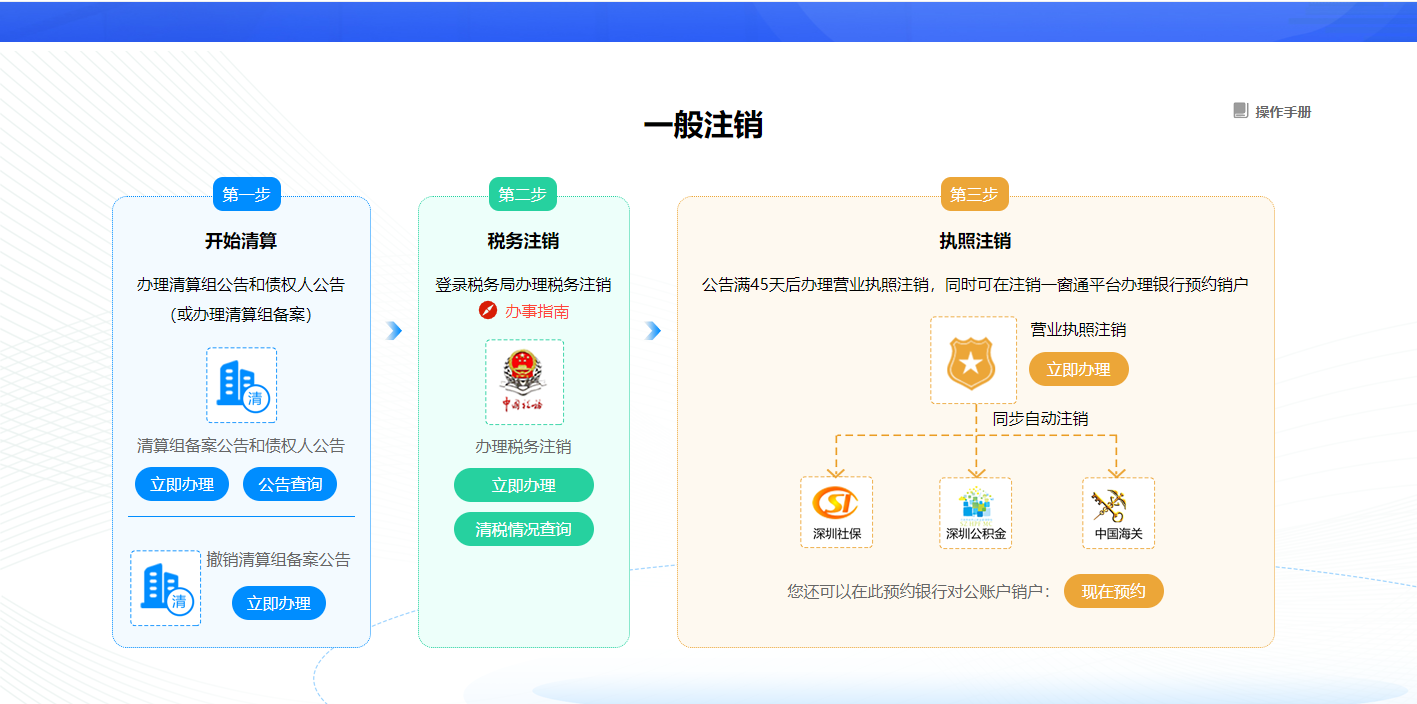Click 现在预约 to book bank account closure
Image resolution: width=1417 pixels, height=704 pixels.
[x=1113, y=591]
